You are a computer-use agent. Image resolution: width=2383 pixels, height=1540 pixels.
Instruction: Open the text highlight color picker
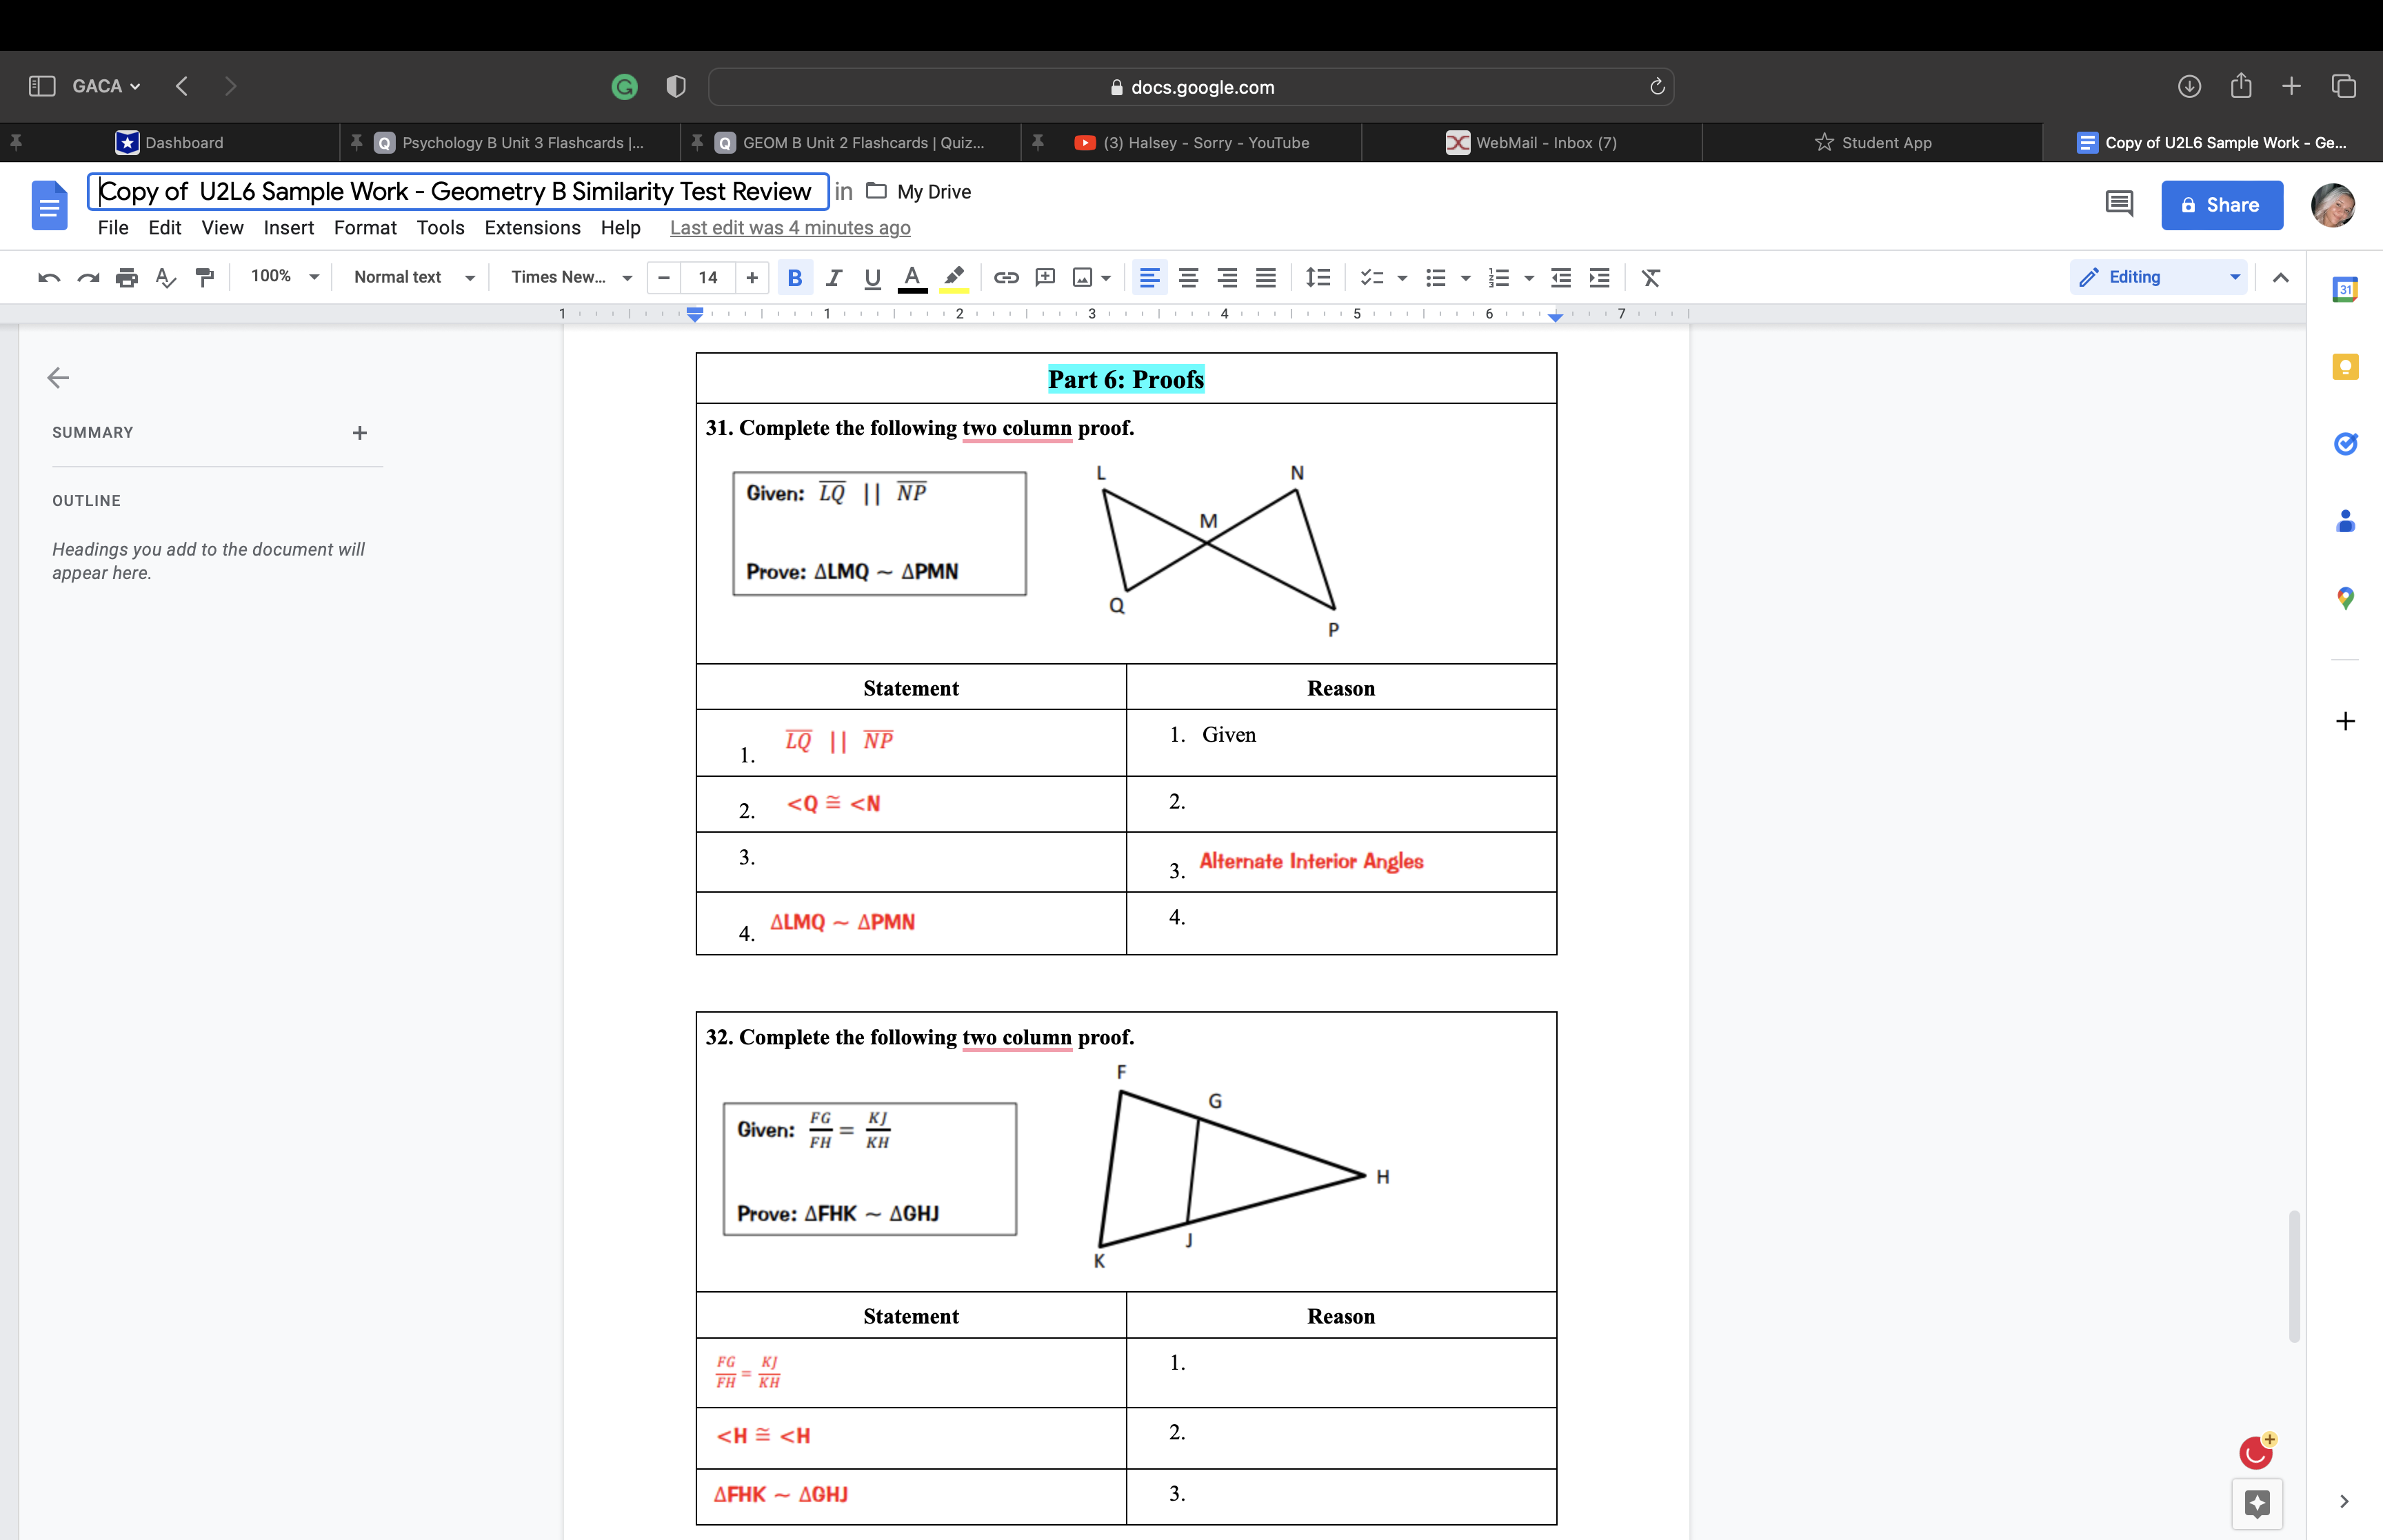[953, 277]
